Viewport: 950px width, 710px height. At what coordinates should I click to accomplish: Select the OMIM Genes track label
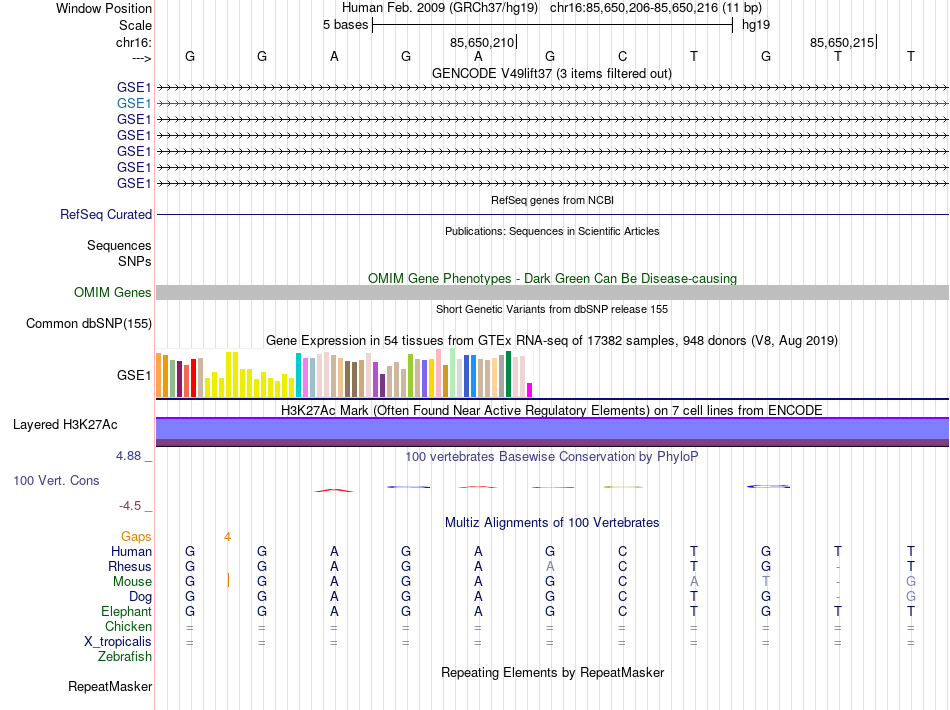(x=113, y=293)
